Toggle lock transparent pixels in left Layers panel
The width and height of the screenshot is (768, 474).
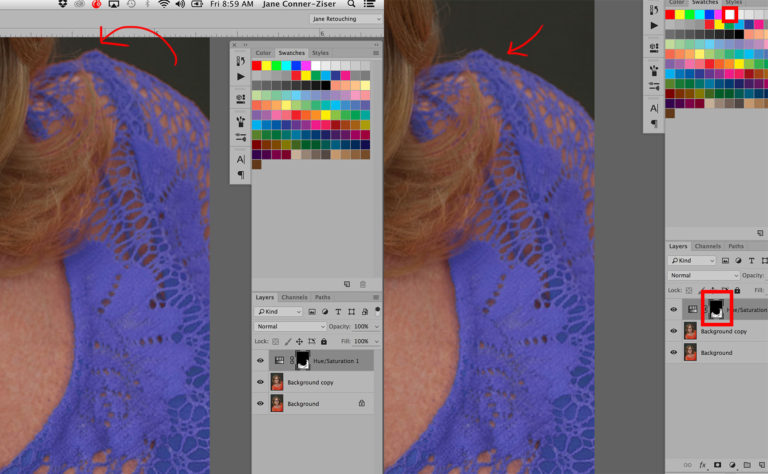tap(275, 341)
